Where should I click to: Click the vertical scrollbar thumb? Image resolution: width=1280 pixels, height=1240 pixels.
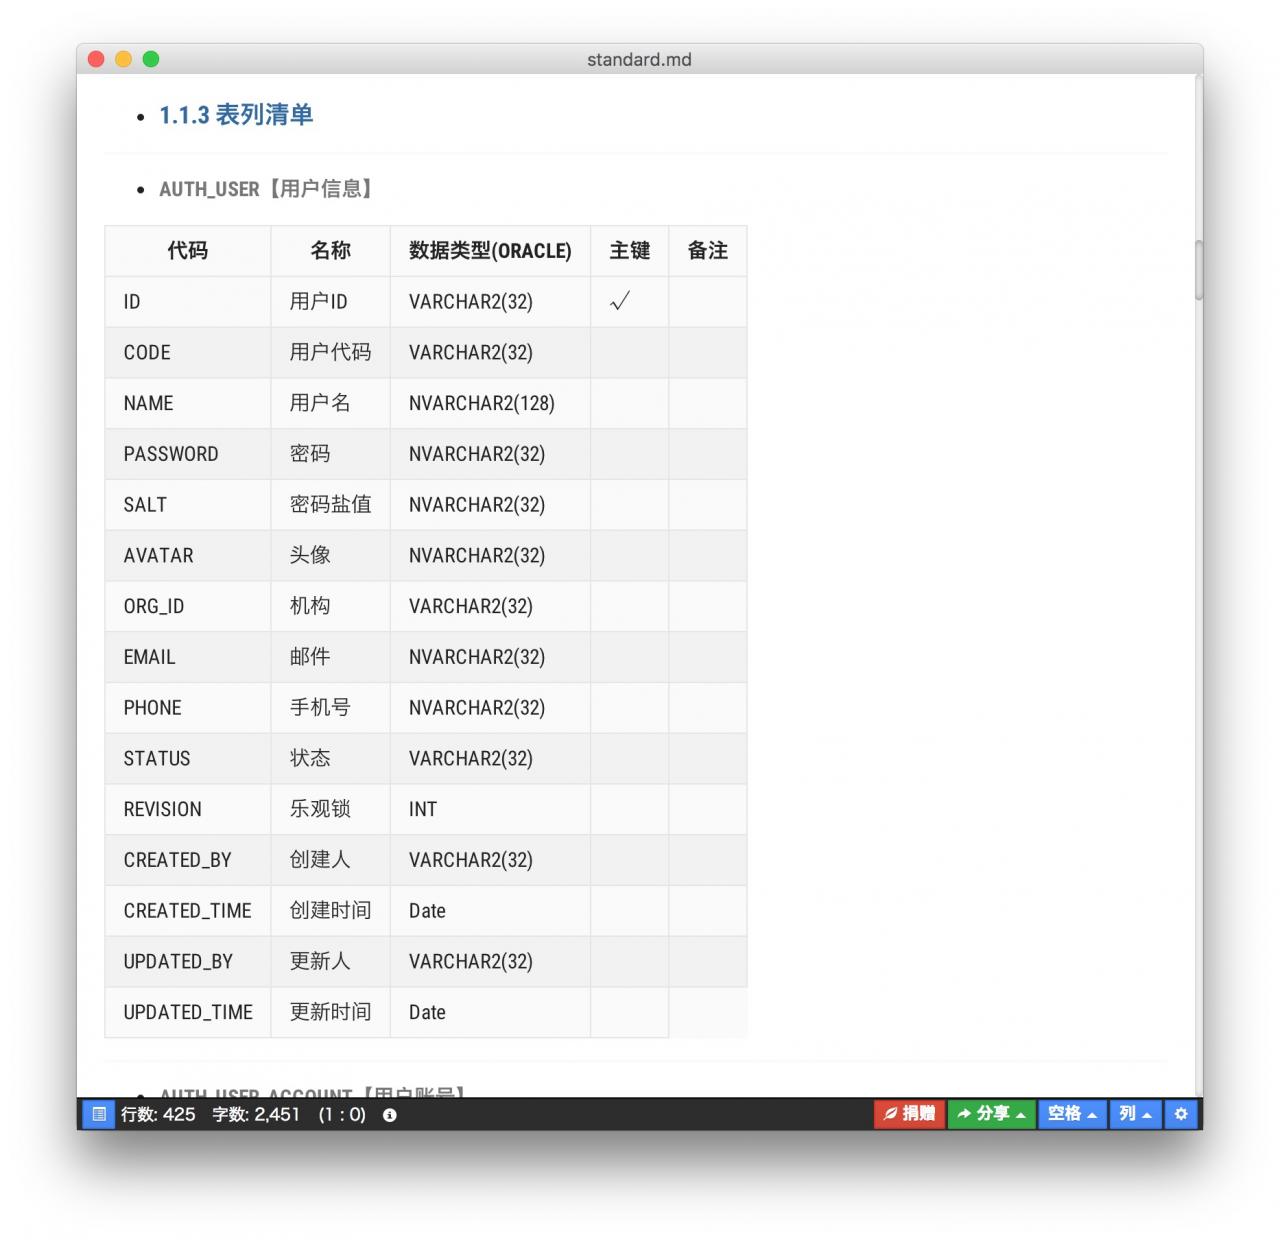tap(1198, 270)
